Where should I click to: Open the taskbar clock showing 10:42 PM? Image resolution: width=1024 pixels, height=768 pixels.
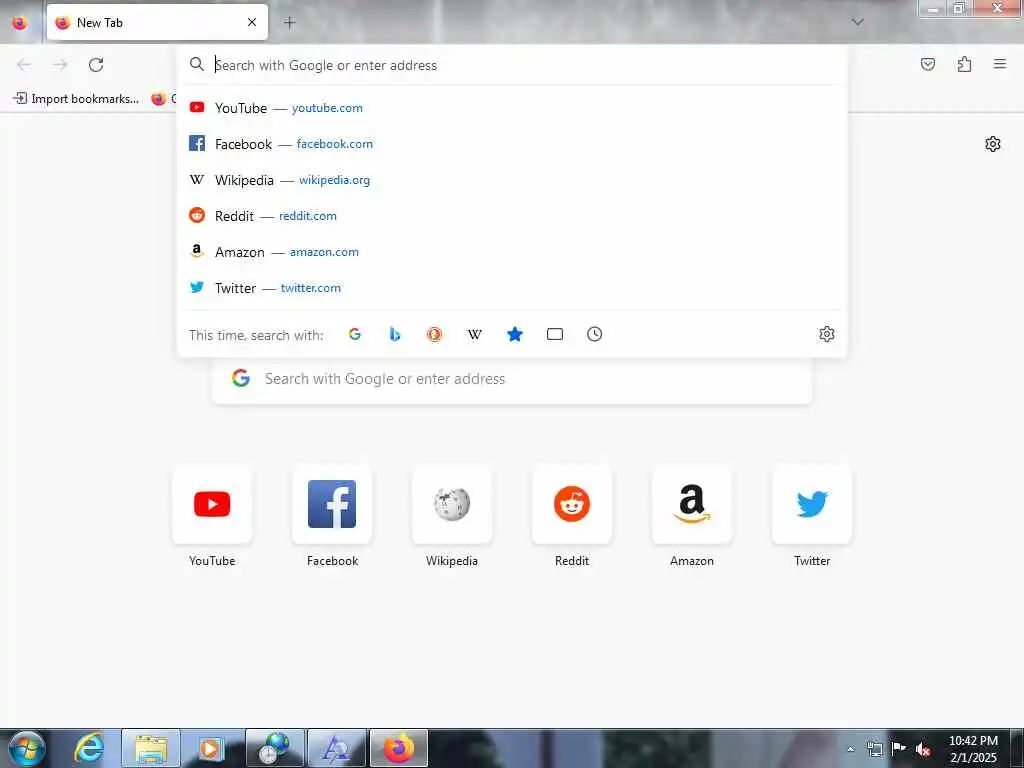(x=973, y=749)
